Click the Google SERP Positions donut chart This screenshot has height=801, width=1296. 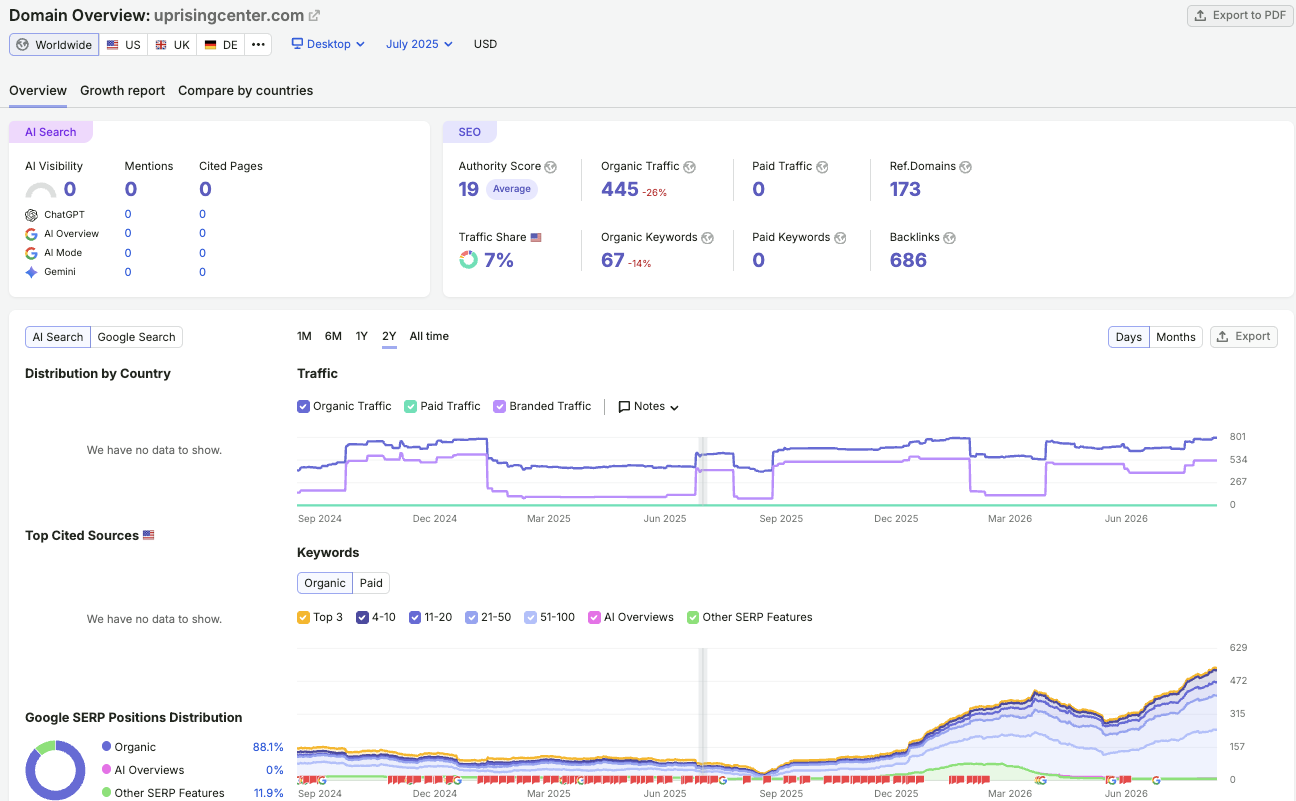coord(55,771)
